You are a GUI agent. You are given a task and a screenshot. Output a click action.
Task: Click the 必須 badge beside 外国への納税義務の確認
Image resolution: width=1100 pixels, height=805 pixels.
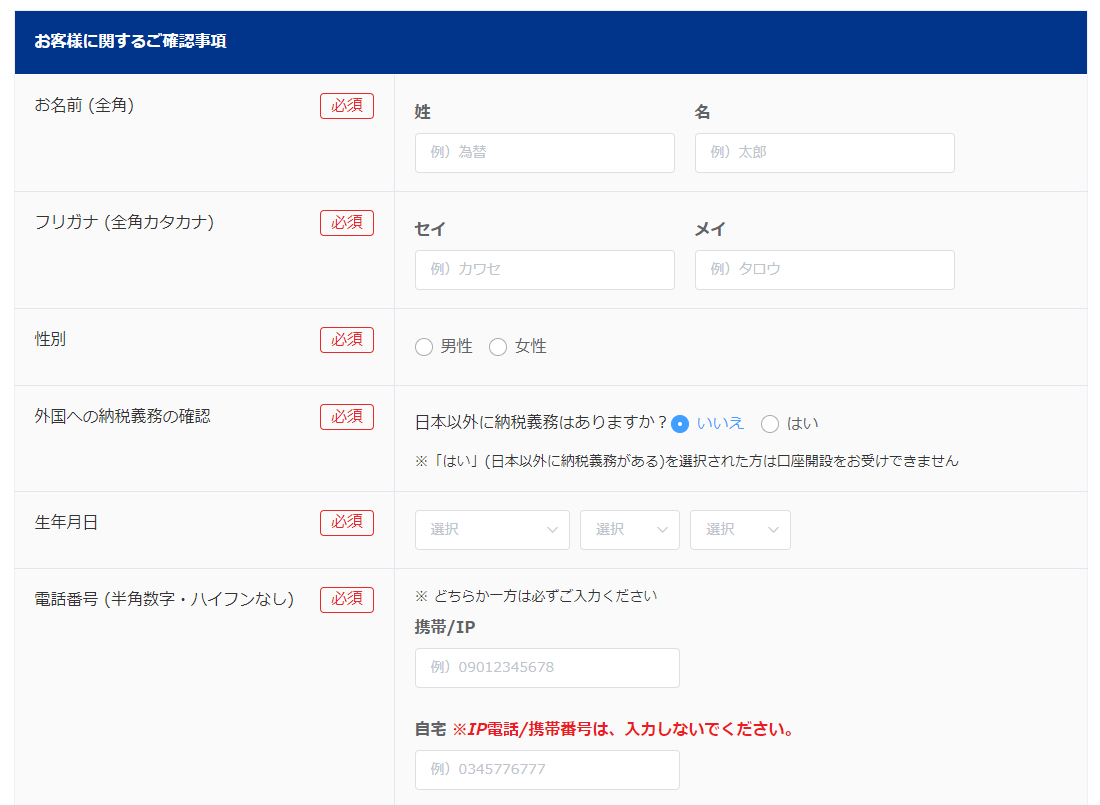point(347,417)
